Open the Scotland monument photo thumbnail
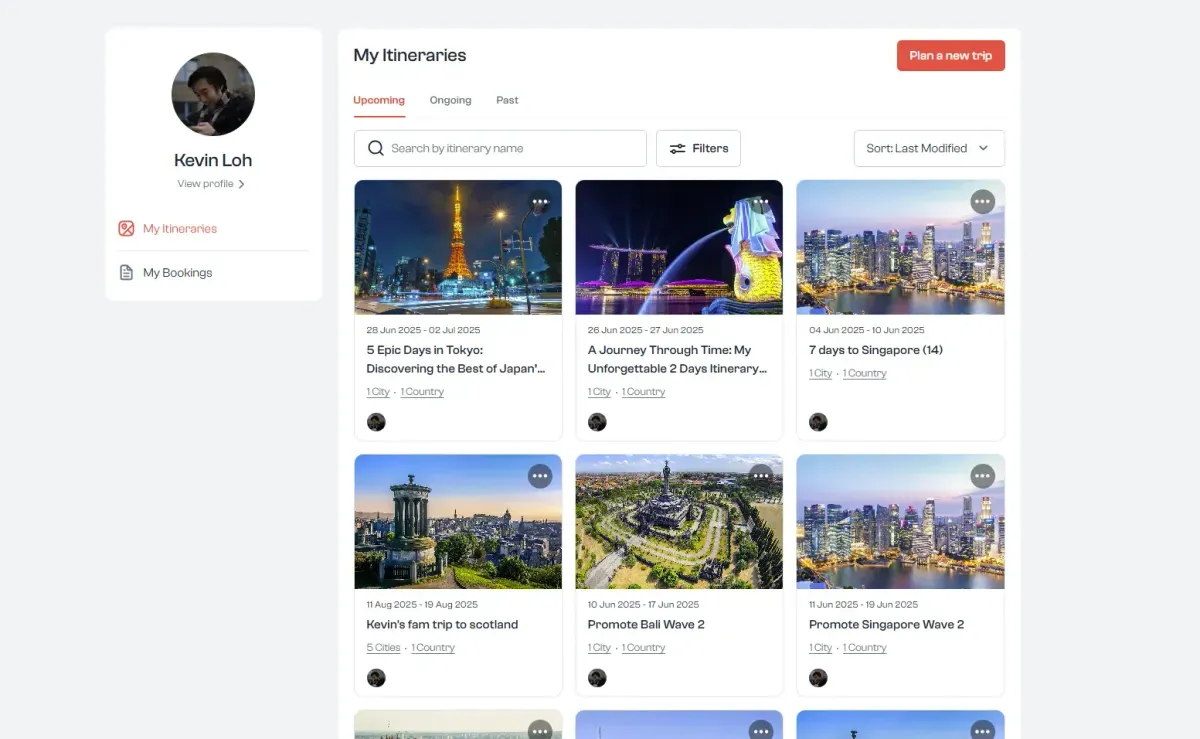1200x739 pixels. (x=458, y=521)
